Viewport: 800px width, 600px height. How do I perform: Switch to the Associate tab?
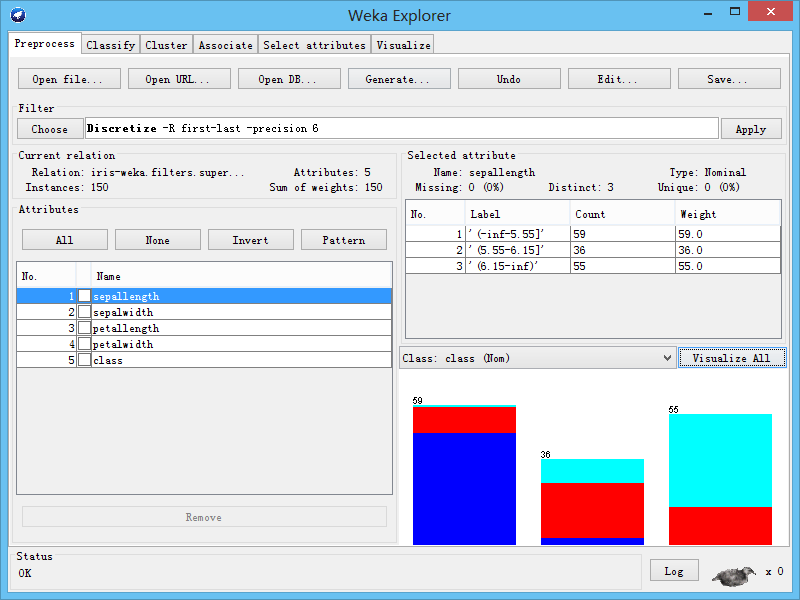[226, 45]
